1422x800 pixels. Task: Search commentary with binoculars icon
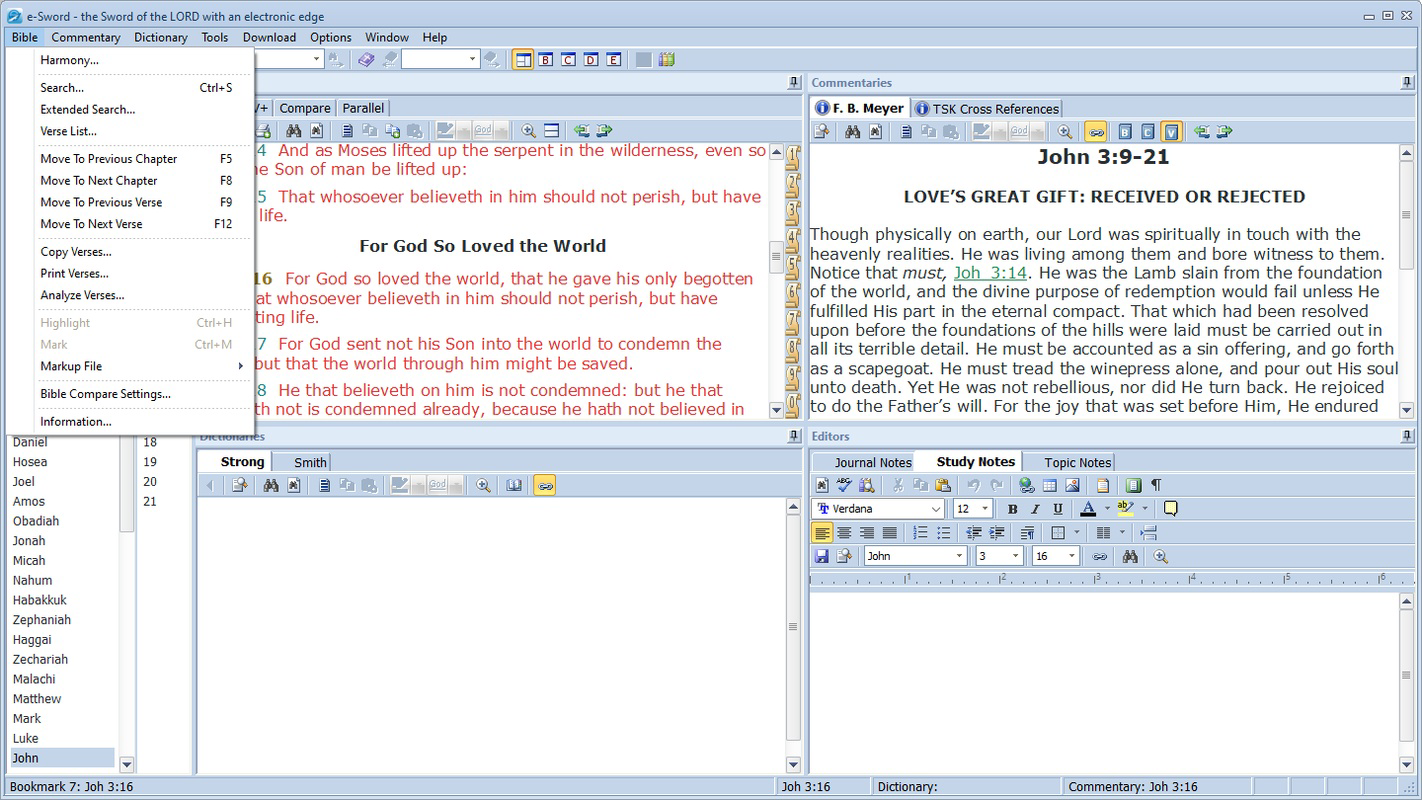852,132
